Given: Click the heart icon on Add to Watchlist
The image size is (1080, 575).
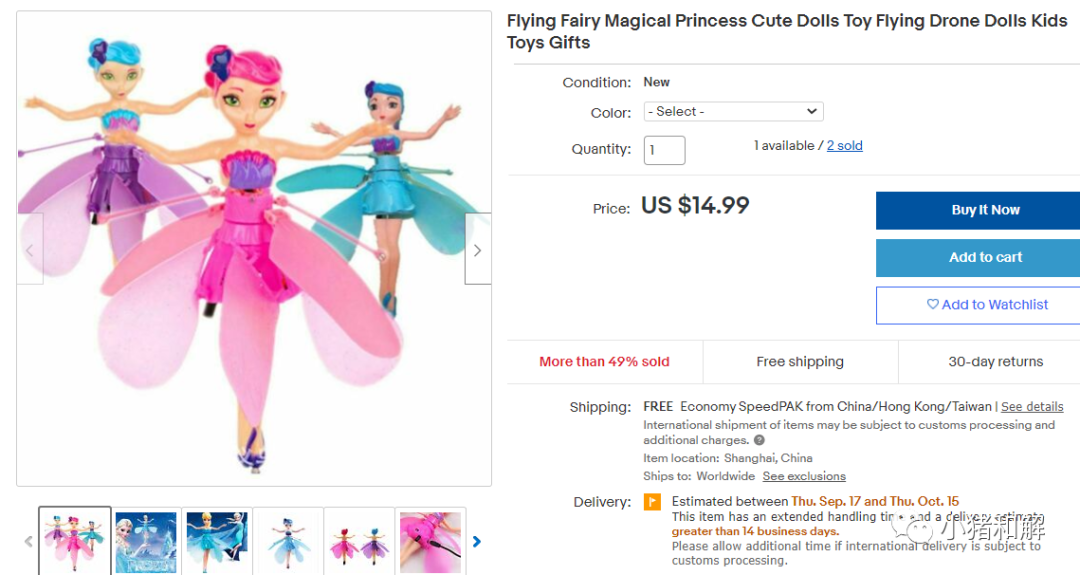Looking at the screenshot, I should 932,305.
